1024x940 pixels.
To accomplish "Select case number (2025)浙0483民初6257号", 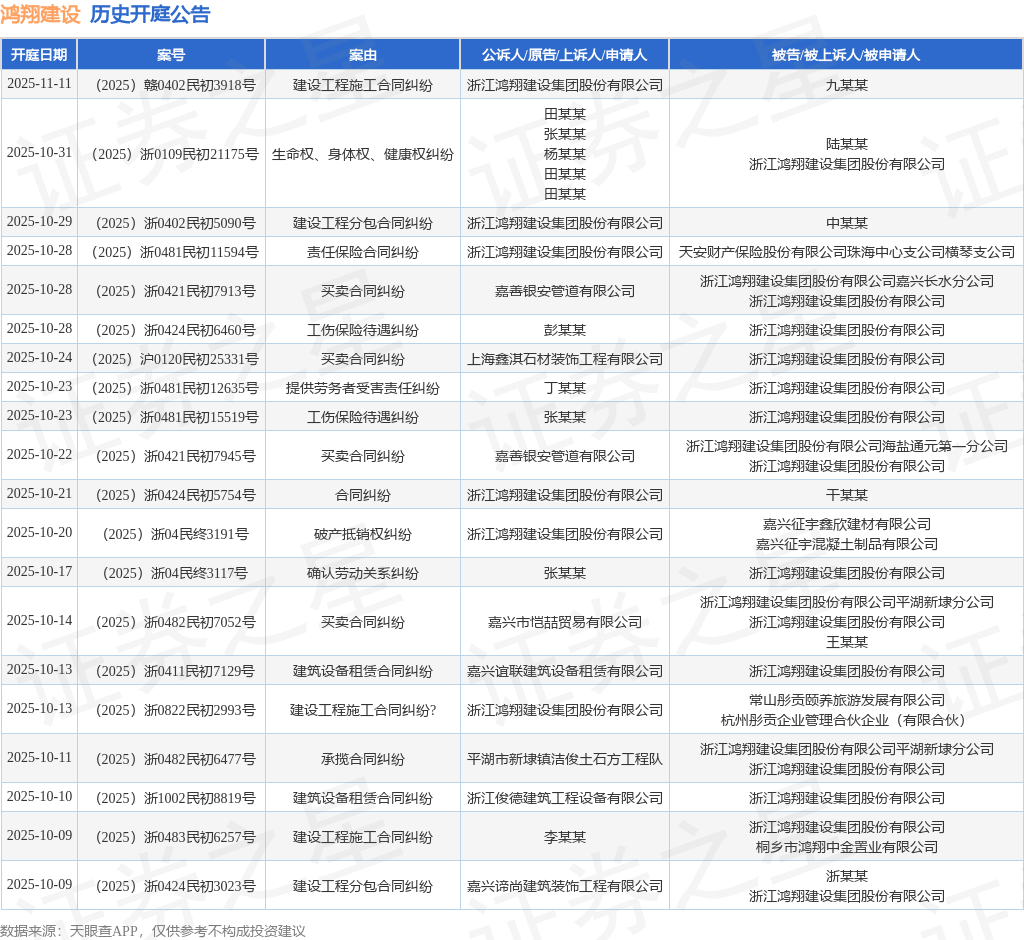I will [x=175, y=837].
